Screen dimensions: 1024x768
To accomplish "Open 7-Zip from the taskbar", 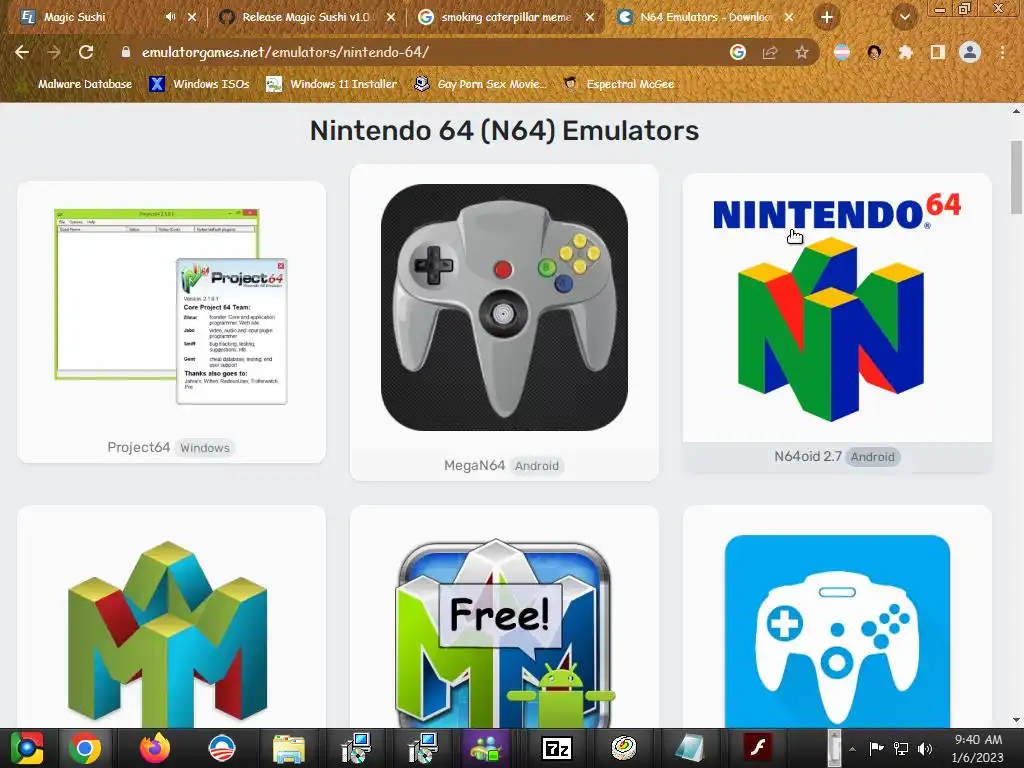I will tap(557, 748).
